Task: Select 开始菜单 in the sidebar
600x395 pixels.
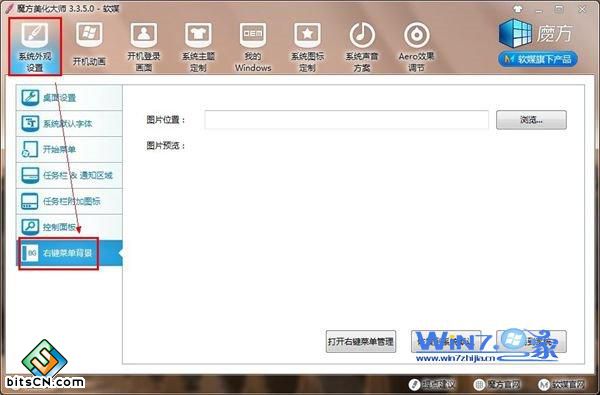Action: [x=69, y=149]
